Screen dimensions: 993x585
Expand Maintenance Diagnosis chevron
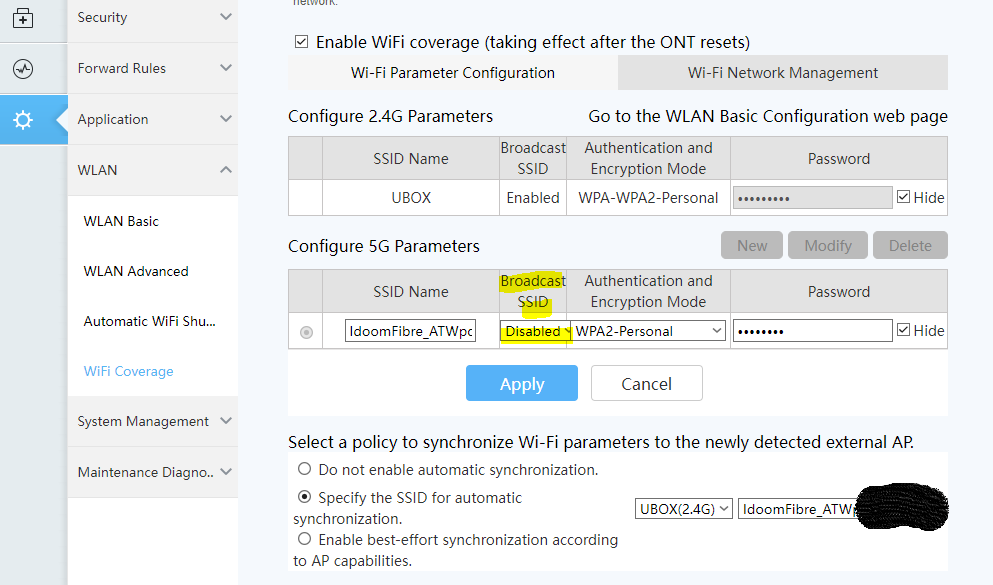(x=225, y=472)
